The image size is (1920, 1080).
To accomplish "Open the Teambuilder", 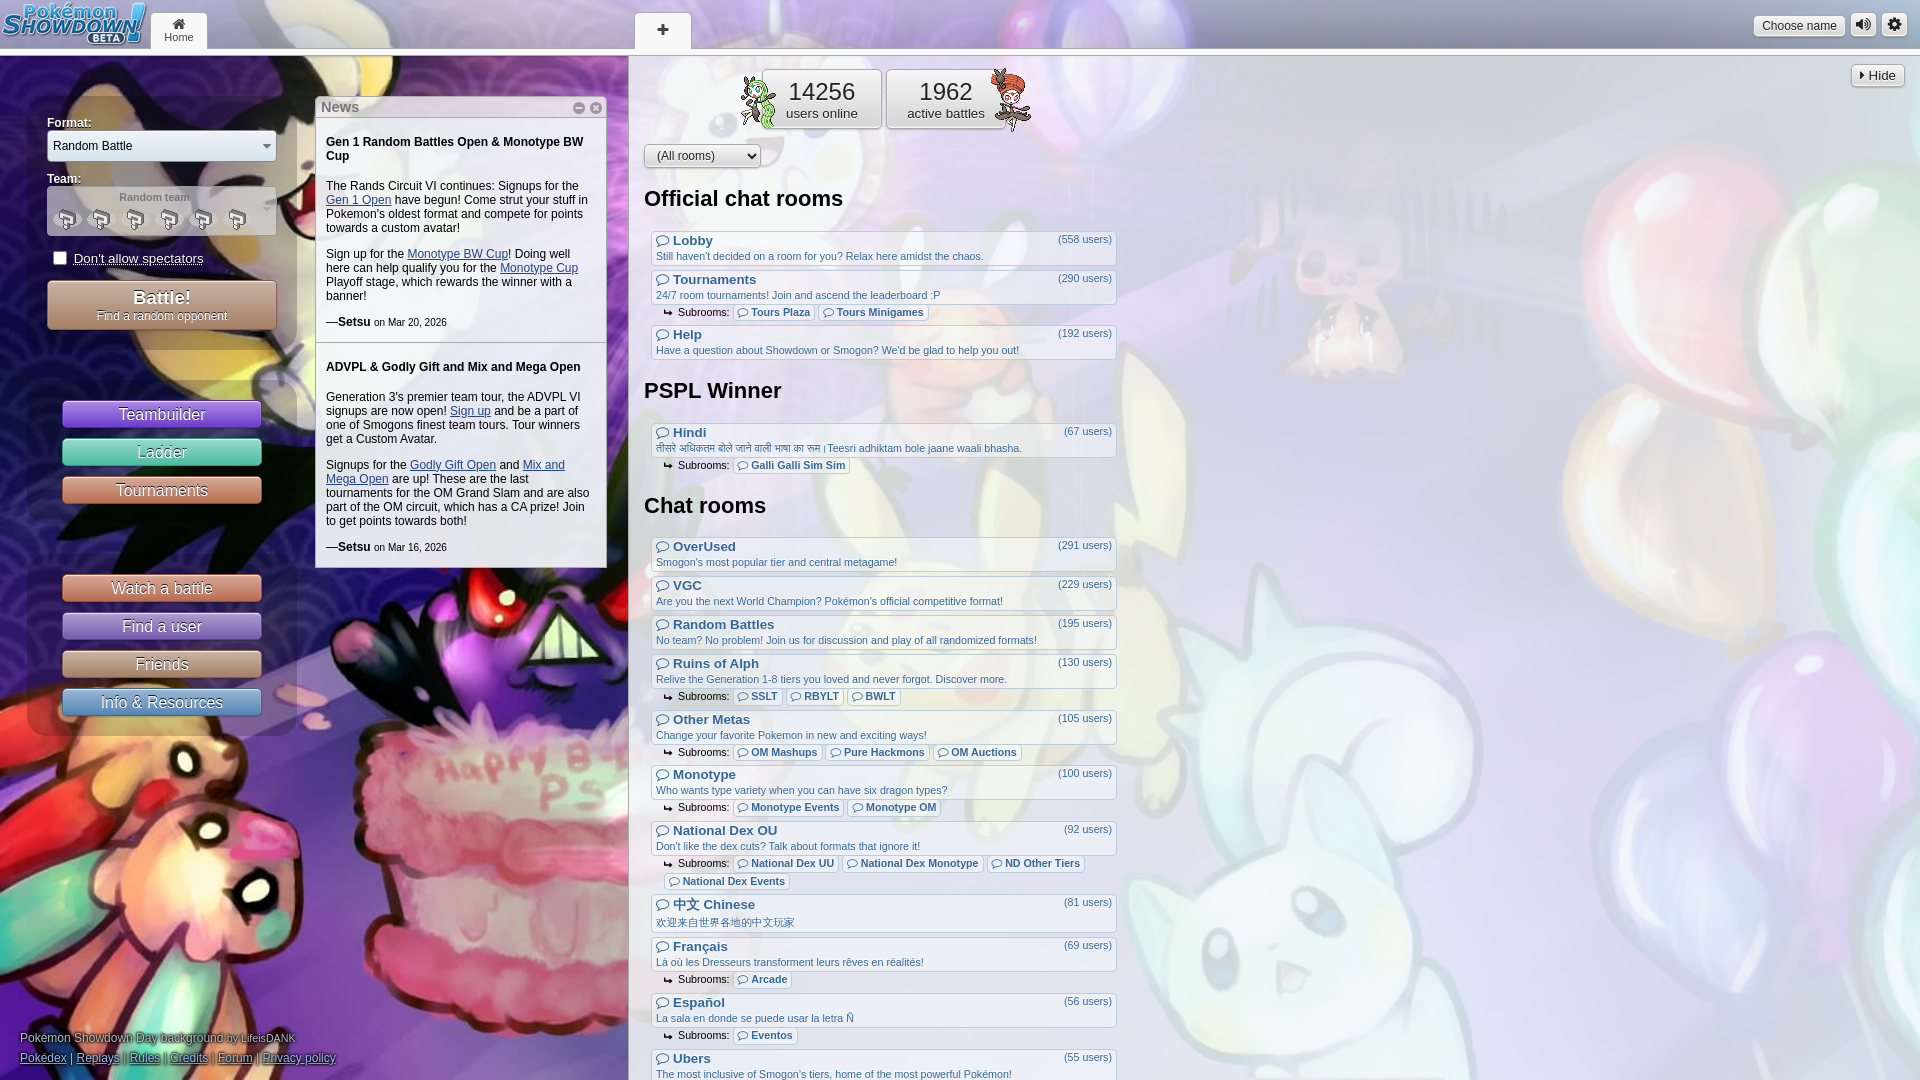I will pyautogui.click(x=162, y=415).
